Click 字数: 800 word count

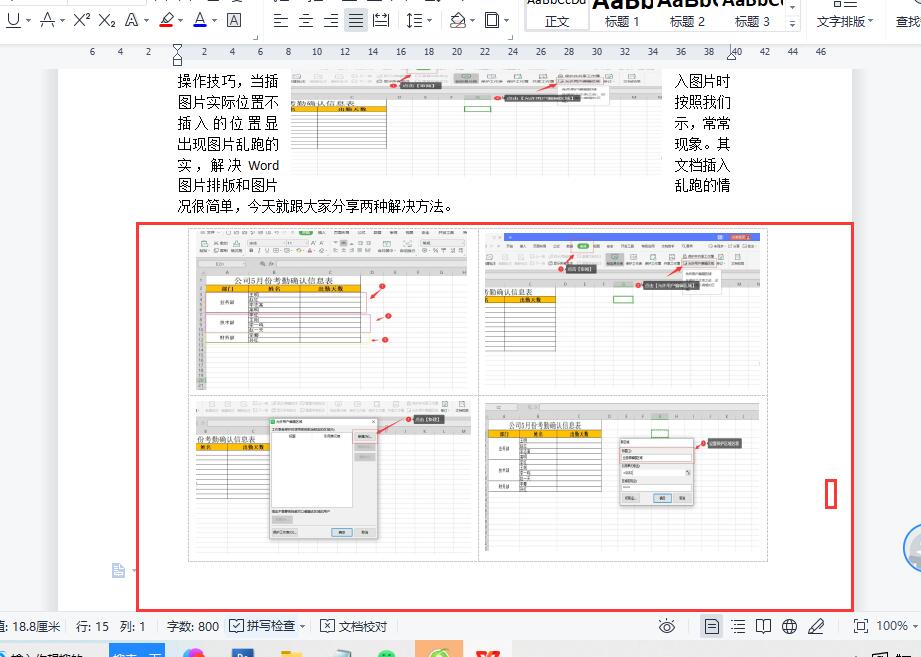click(x=193, y=626)
